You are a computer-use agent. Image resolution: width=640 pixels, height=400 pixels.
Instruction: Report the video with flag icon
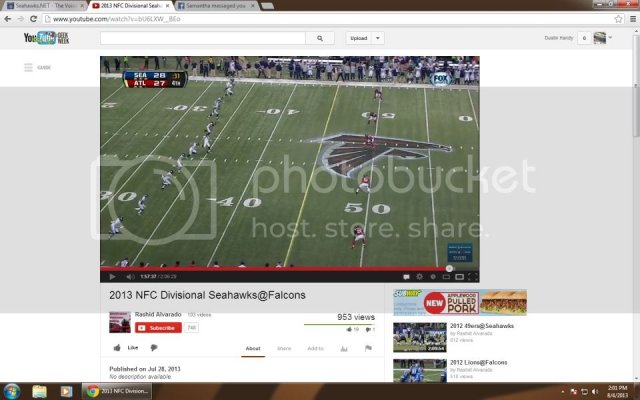368,348
